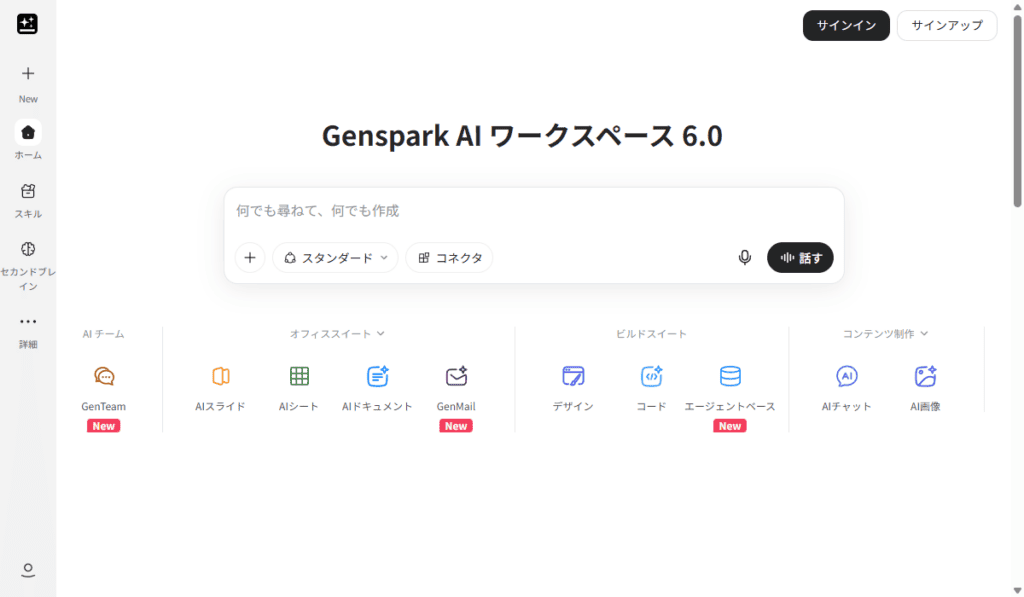The image size is (1024, 597).
Task: Click the New badge under エージェントベース
Action: tap(729, 426)
